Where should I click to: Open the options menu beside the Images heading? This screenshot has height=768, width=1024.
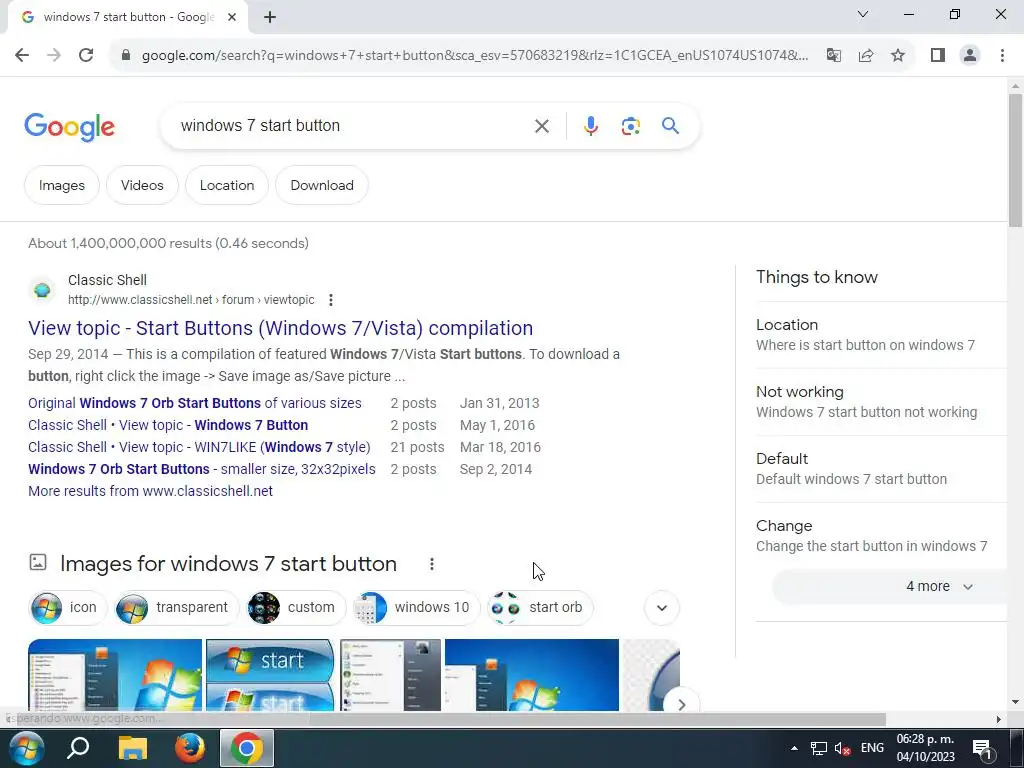click(432, 564)
